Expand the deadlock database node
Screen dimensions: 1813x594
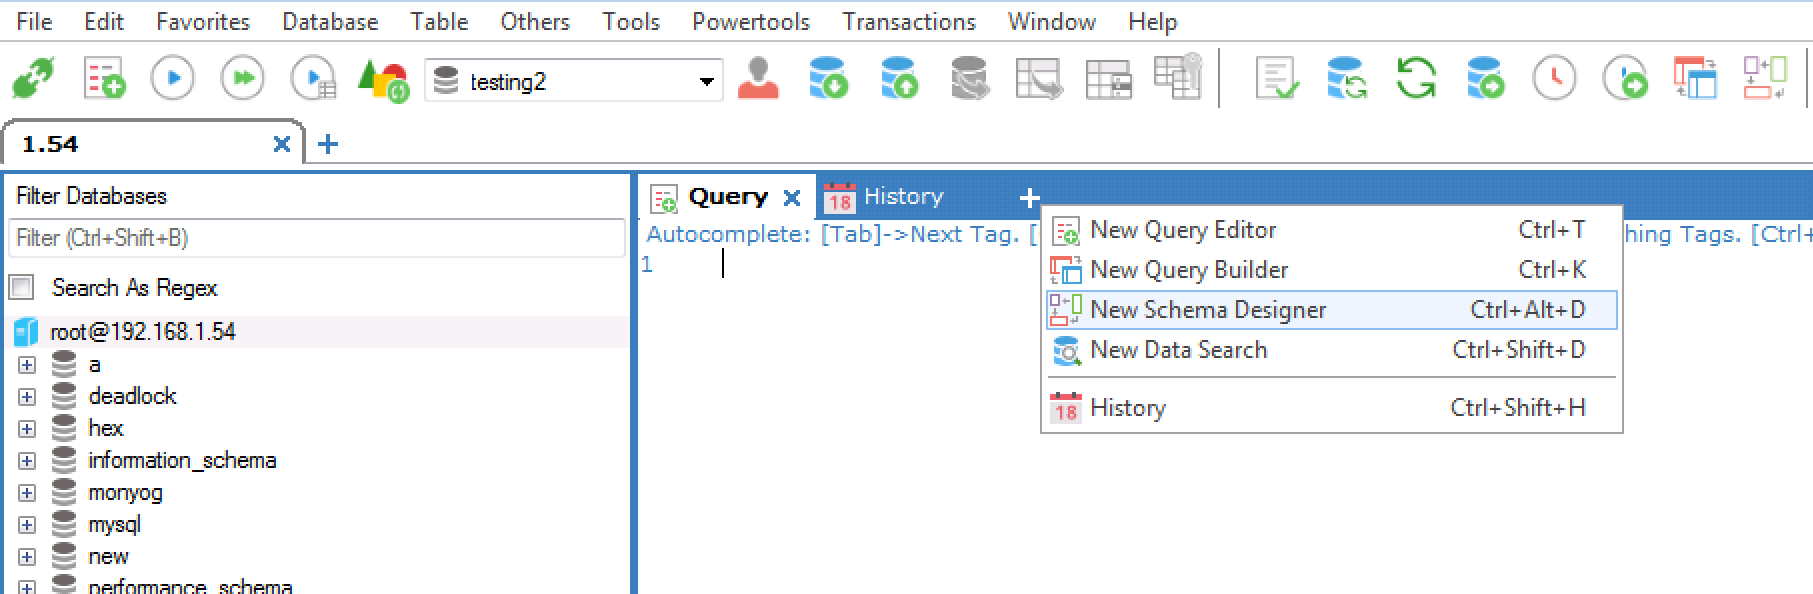[27, 397]
